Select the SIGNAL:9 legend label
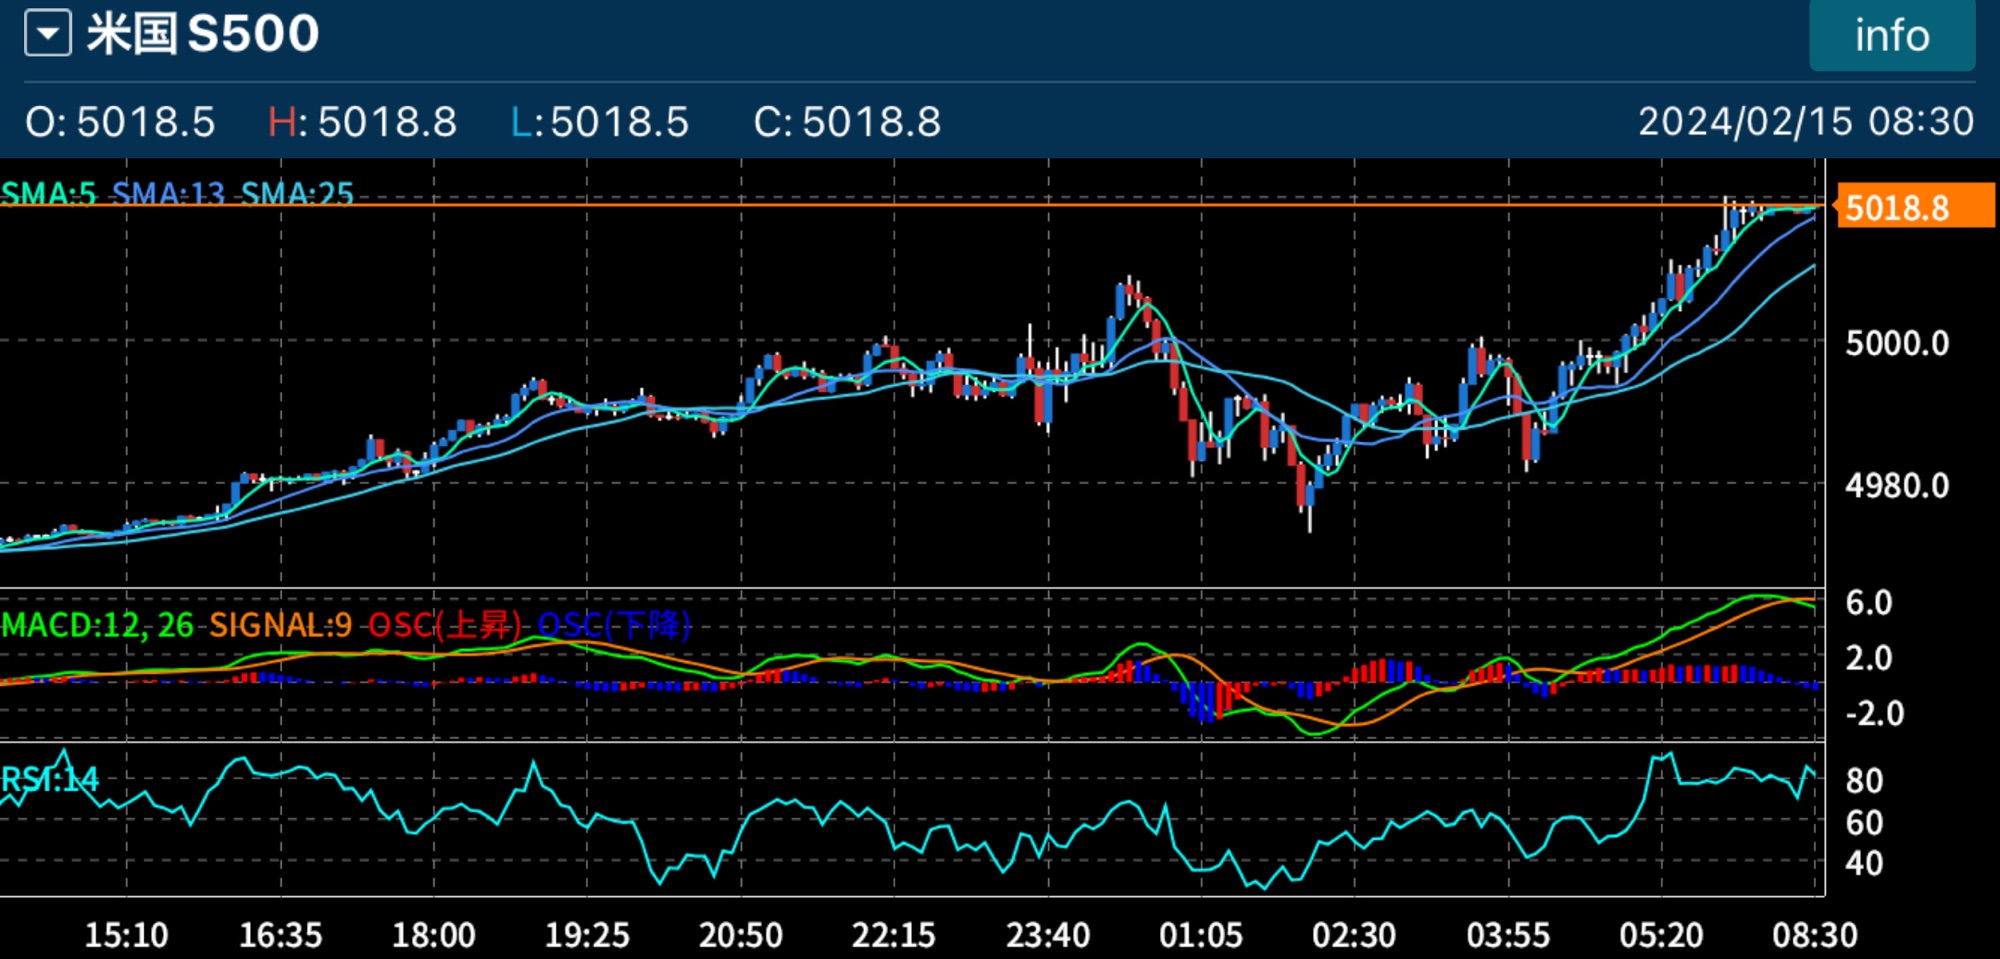Viewport: 2000px width, 959px height. [x=280, y=625]
